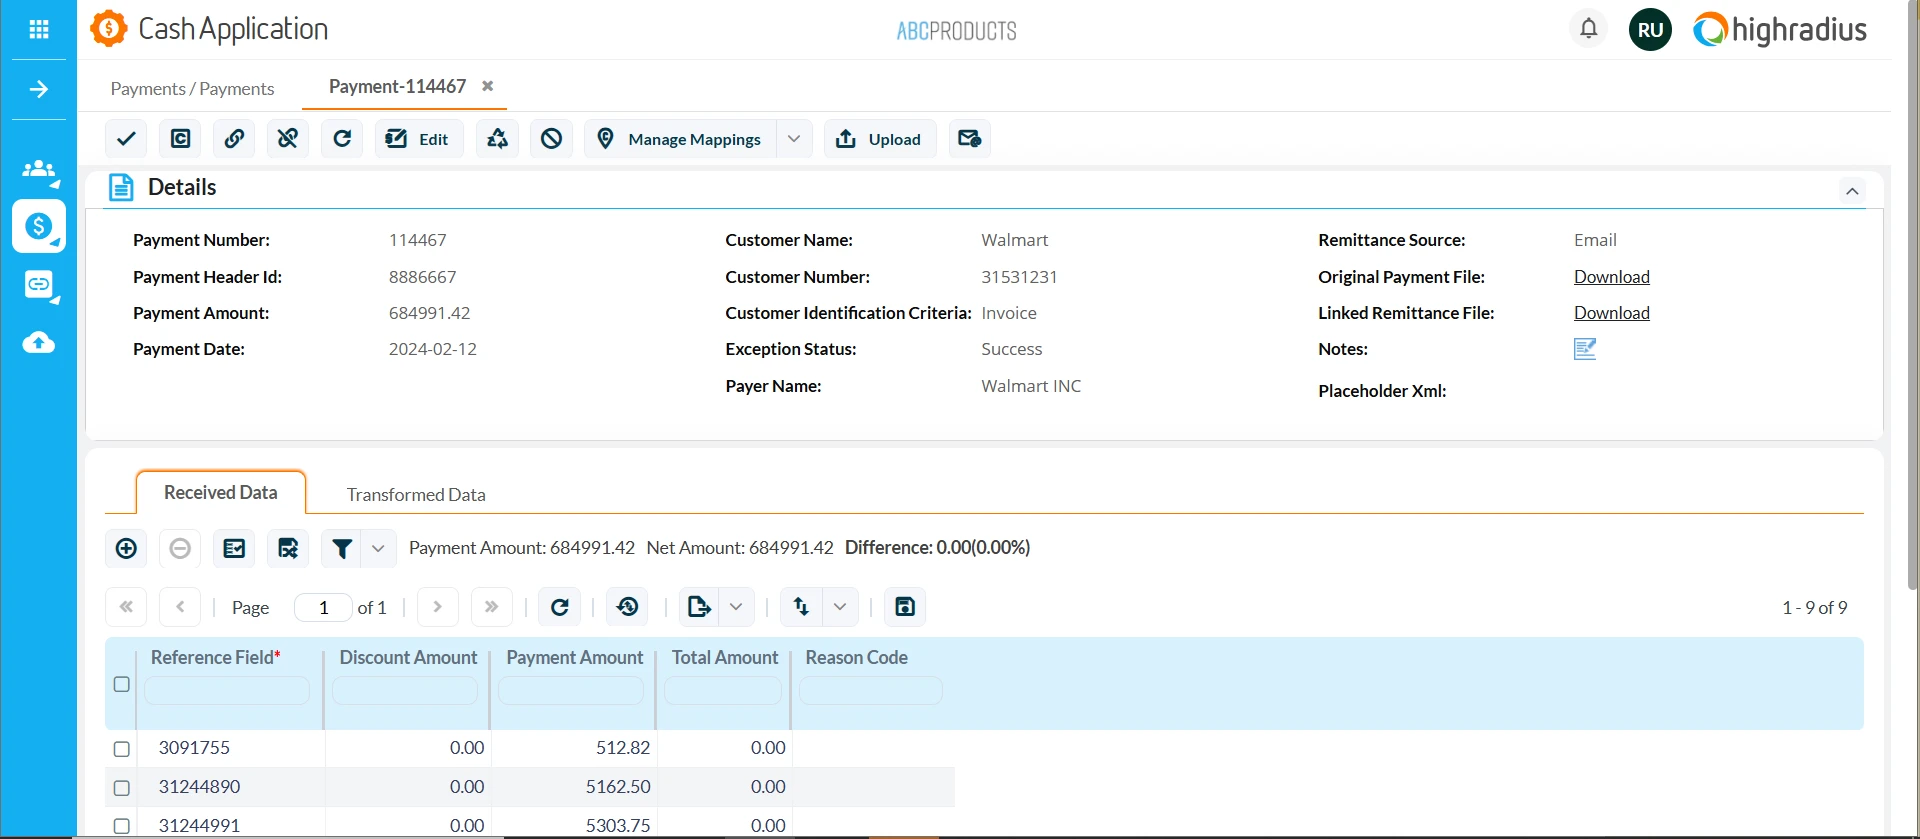
Task: Open the Notes edit icon
Action: point(1585,349)
